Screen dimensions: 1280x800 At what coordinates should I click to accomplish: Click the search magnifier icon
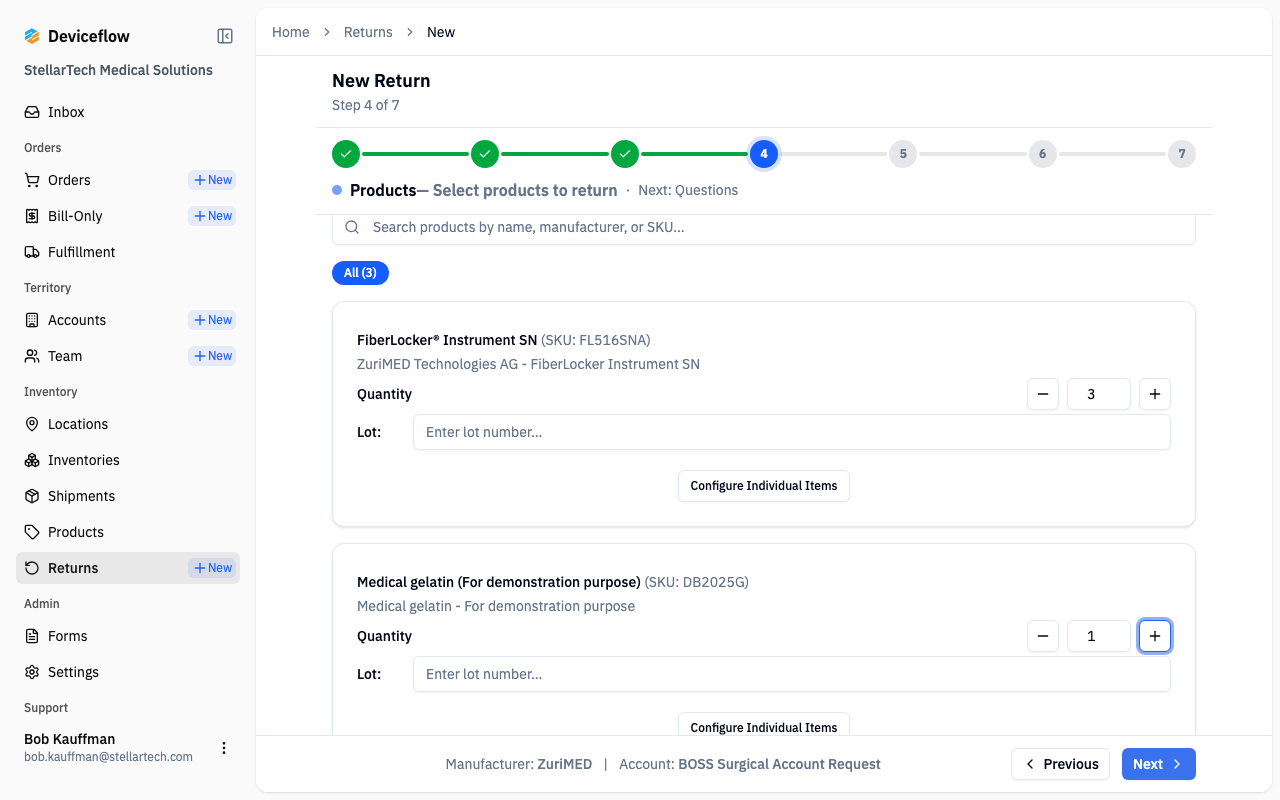[352, 227]
